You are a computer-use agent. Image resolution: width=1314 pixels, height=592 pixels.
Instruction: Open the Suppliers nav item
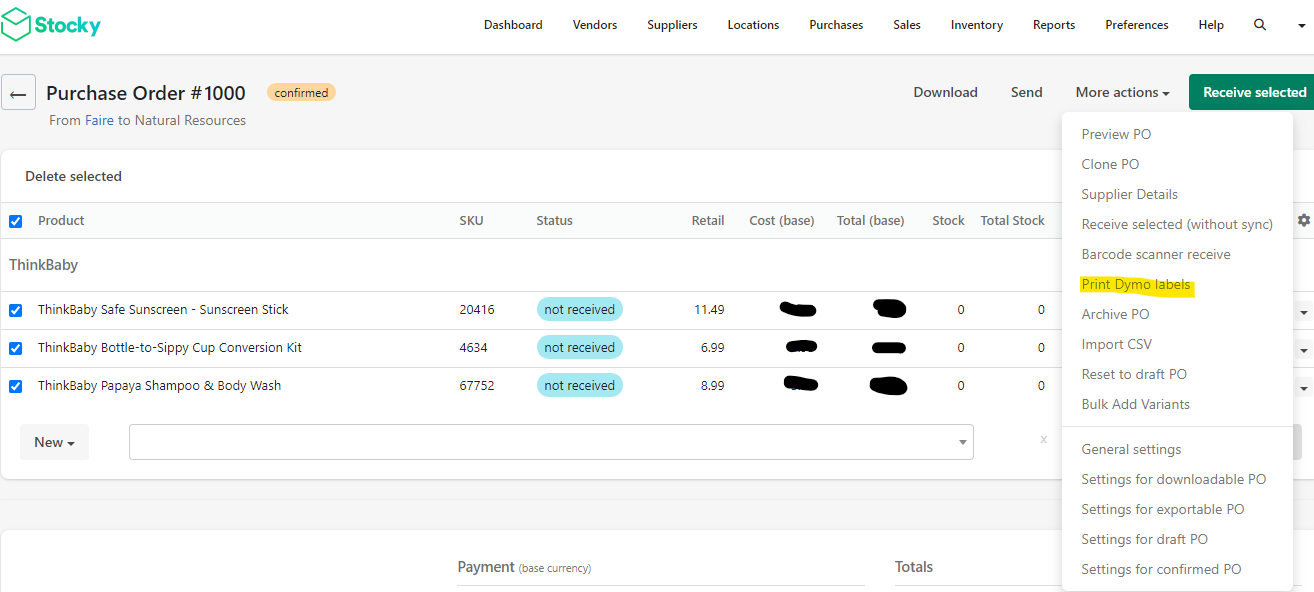click(672, 25)
